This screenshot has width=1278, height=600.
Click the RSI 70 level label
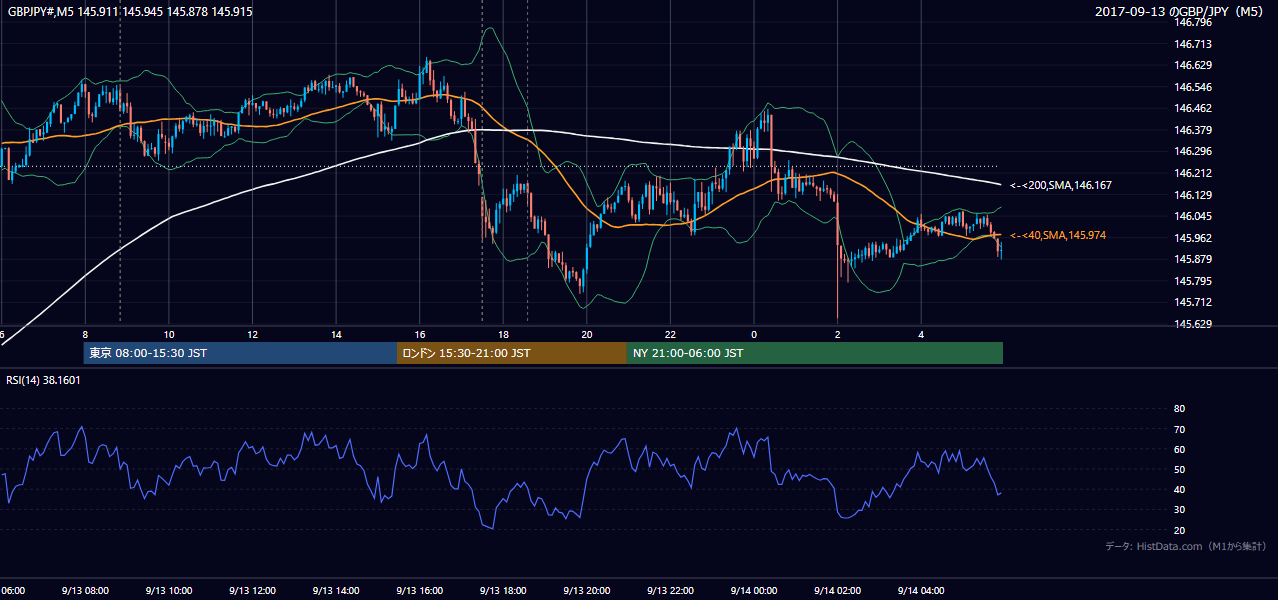click(1179, 429)
